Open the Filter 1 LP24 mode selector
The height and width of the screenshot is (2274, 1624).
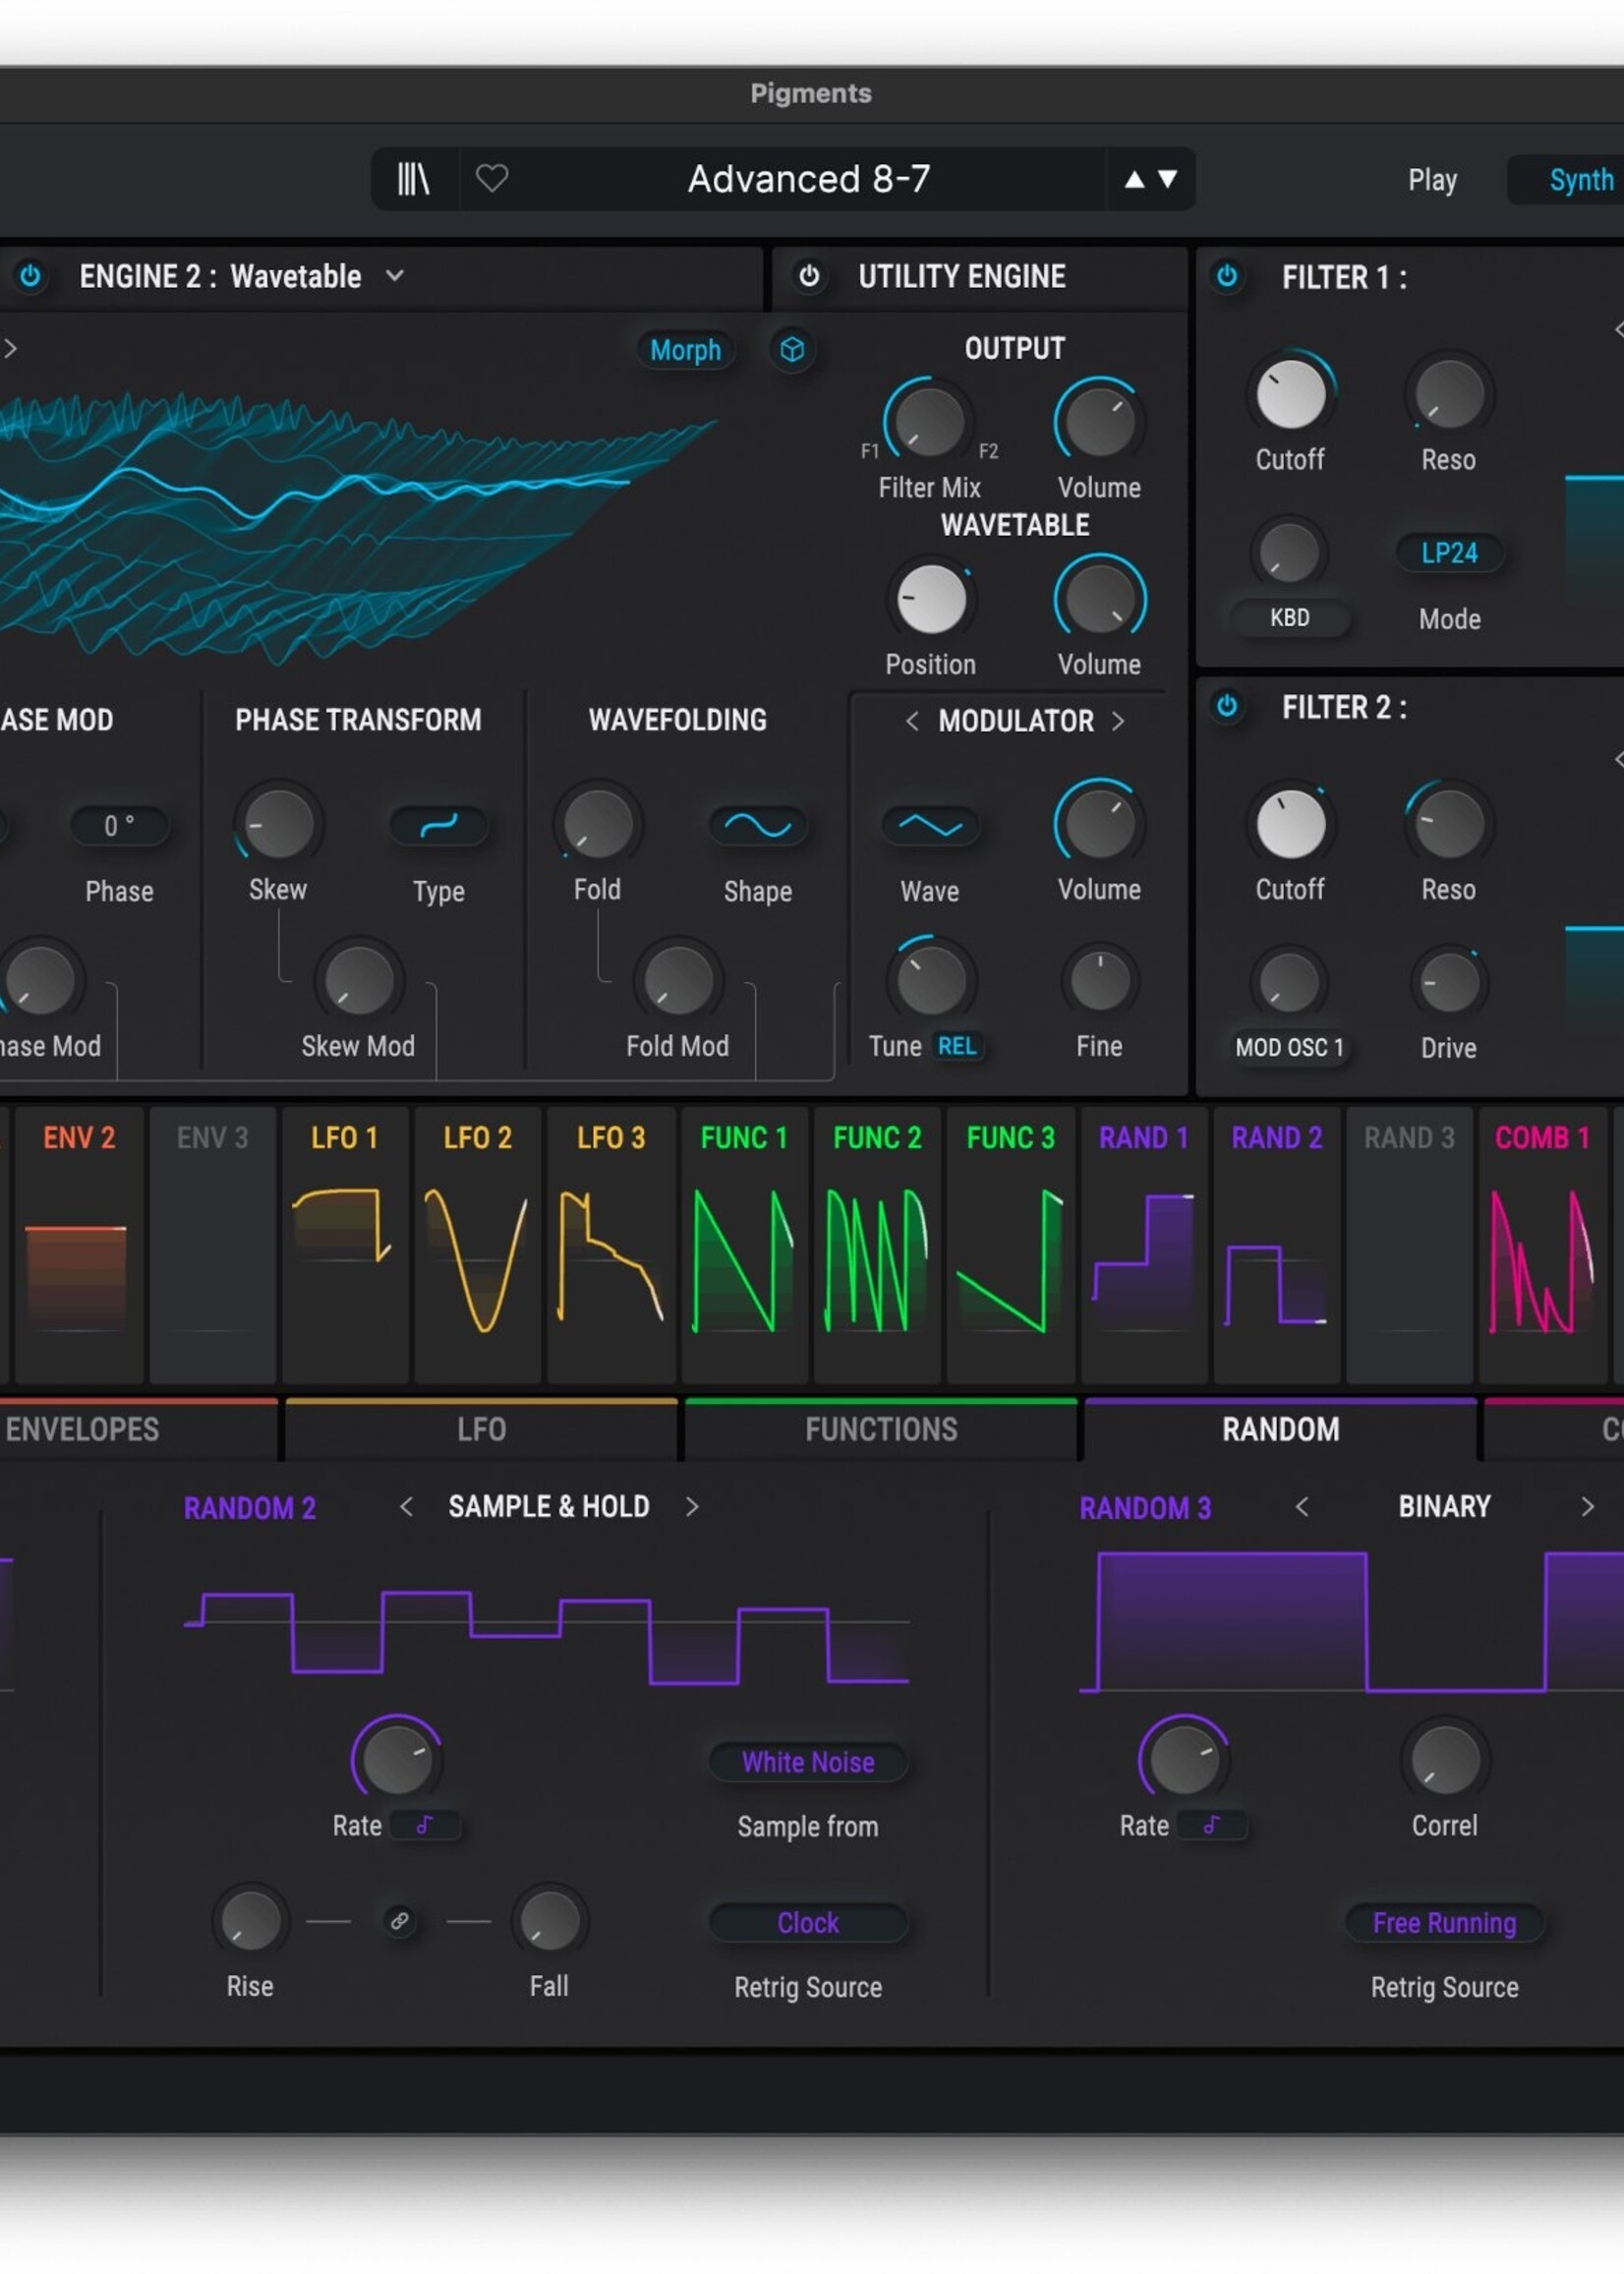pos(1449,553)
